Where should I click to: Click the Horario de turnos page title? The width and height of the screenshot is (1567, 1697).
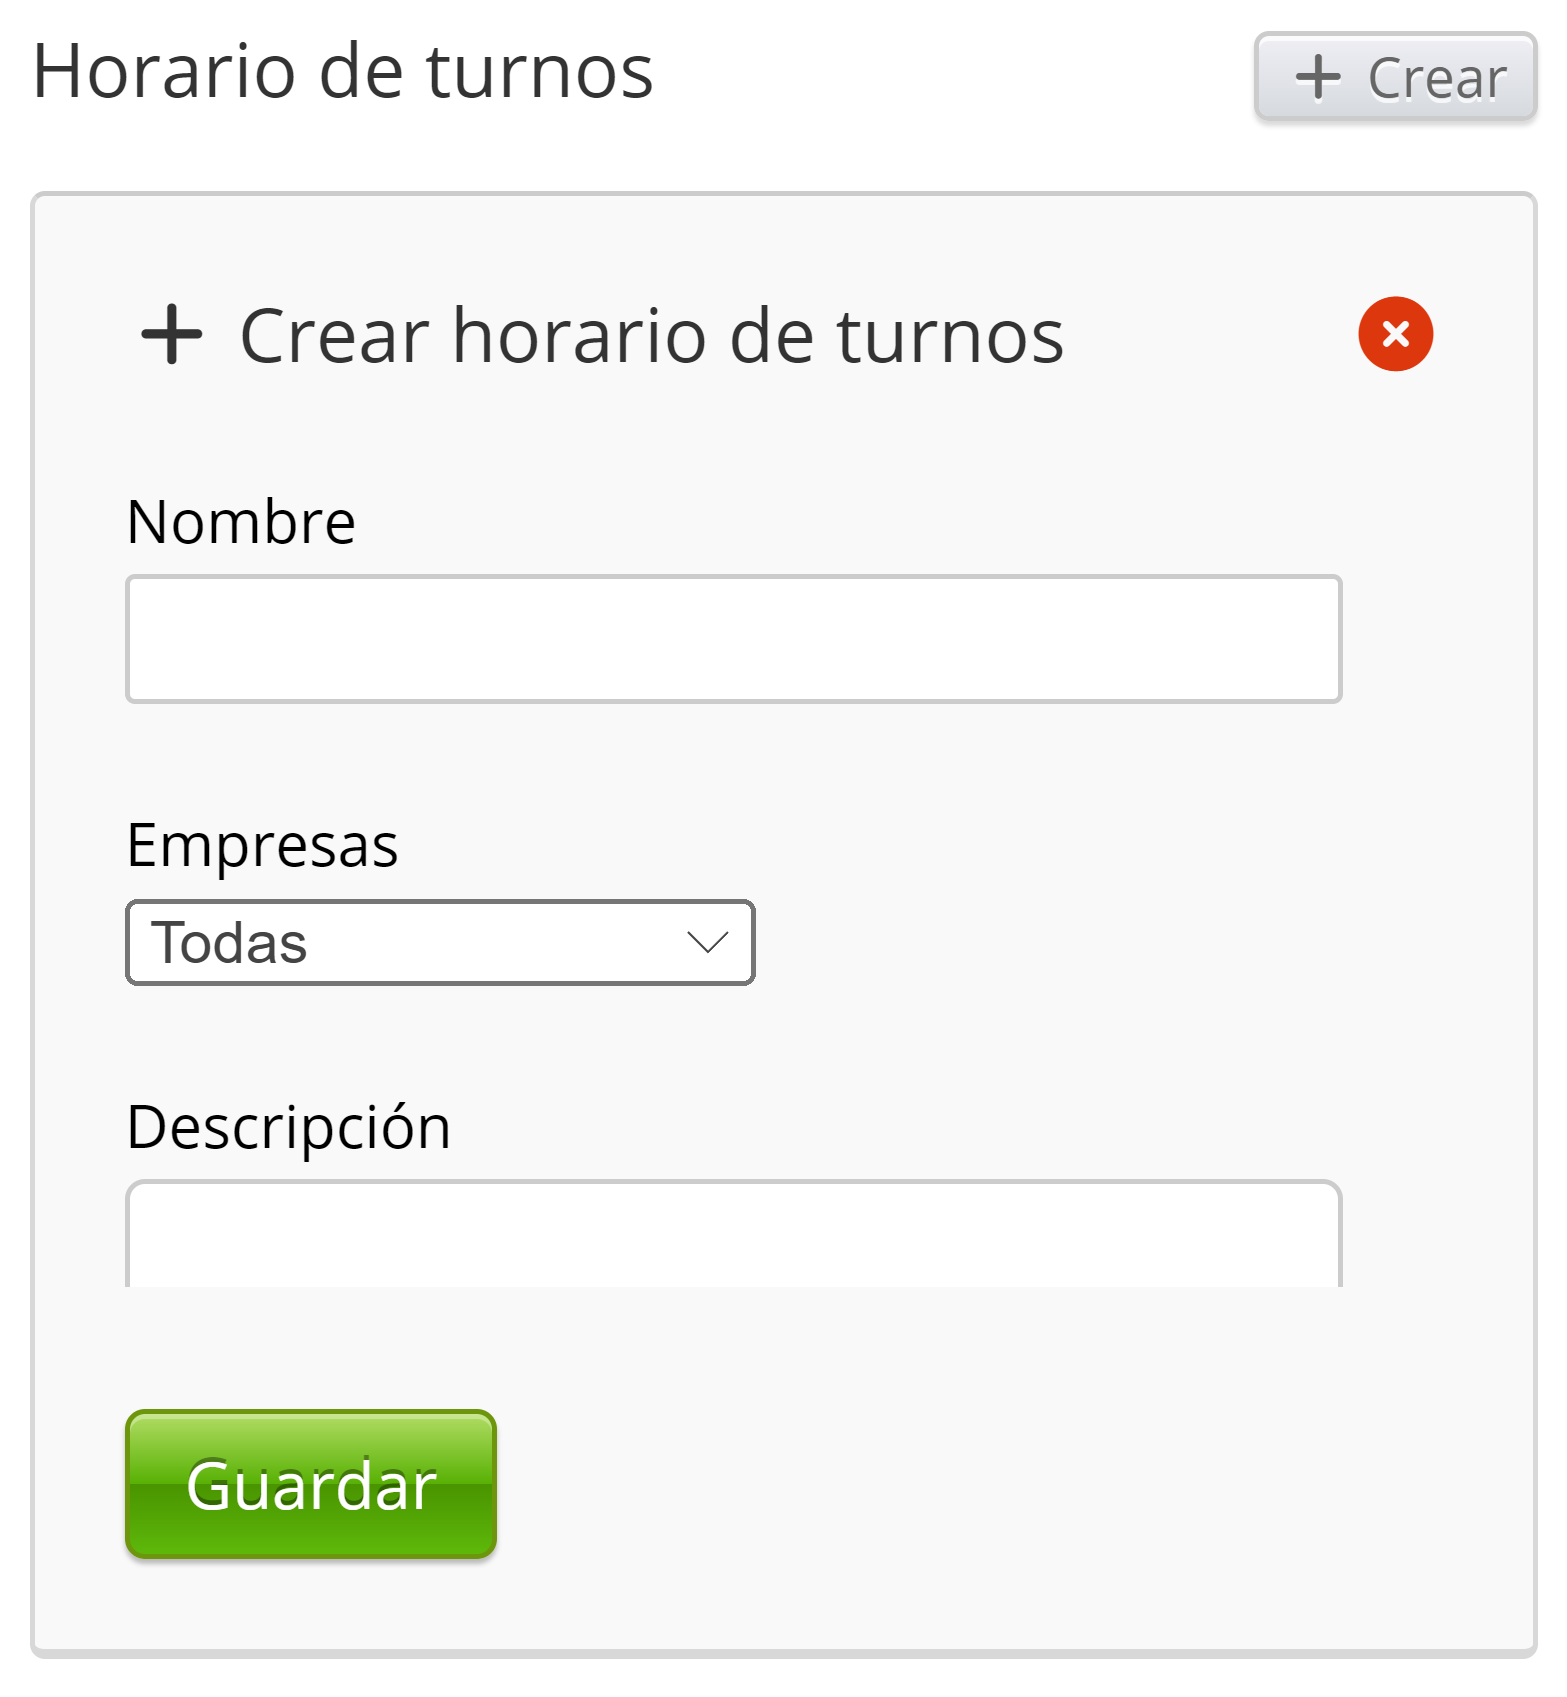coord(343,72)
